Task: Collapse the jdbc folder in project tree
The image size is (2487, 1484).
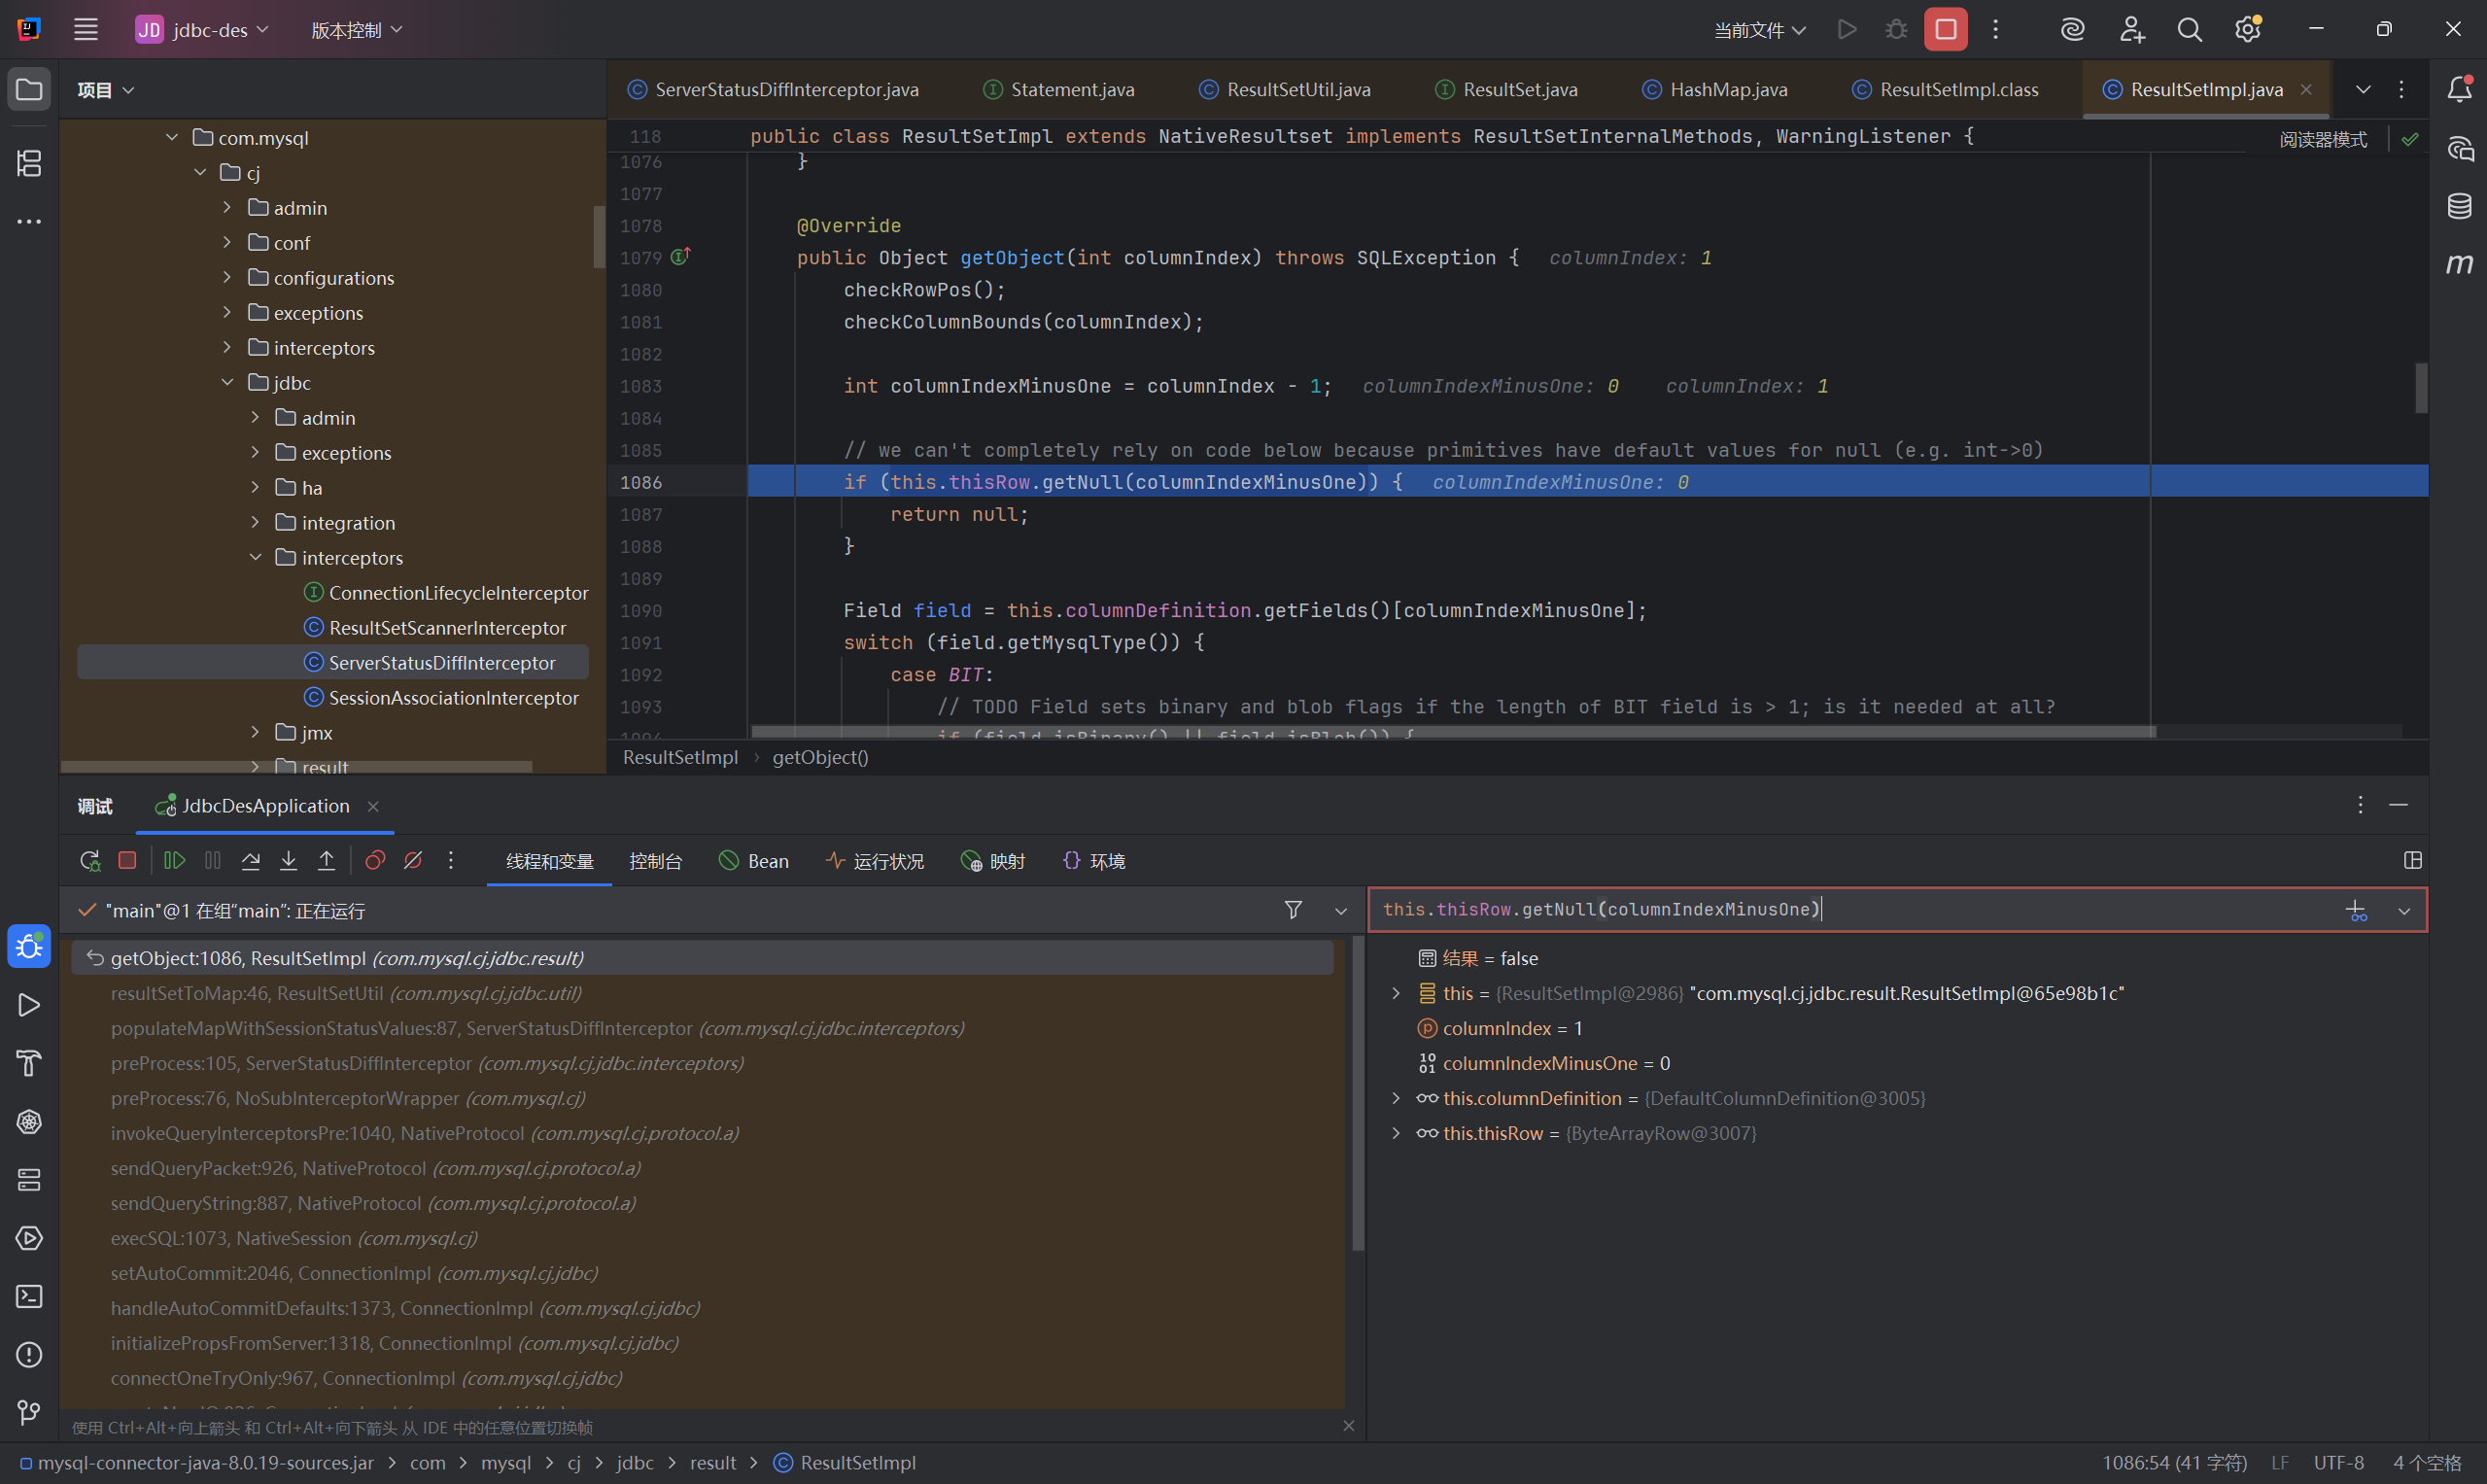Action: point(228,383)
